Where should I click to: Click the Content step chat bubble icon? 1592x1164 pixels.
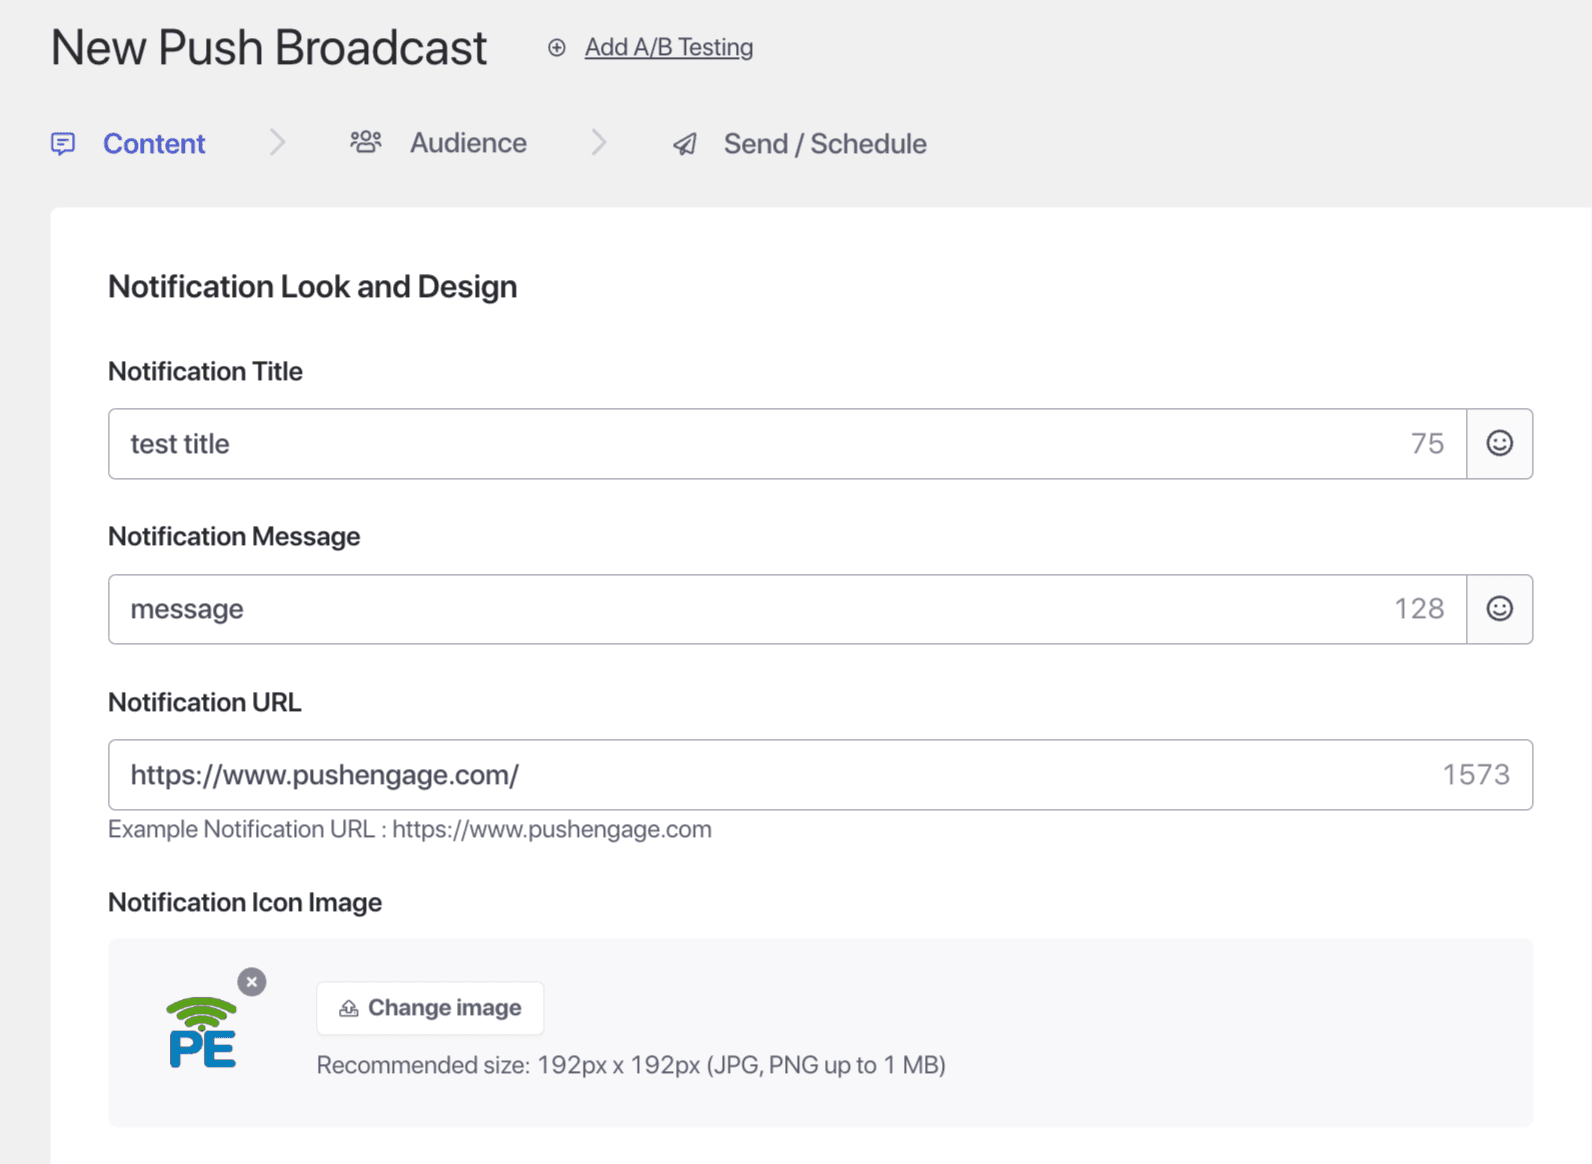(63, 144)
